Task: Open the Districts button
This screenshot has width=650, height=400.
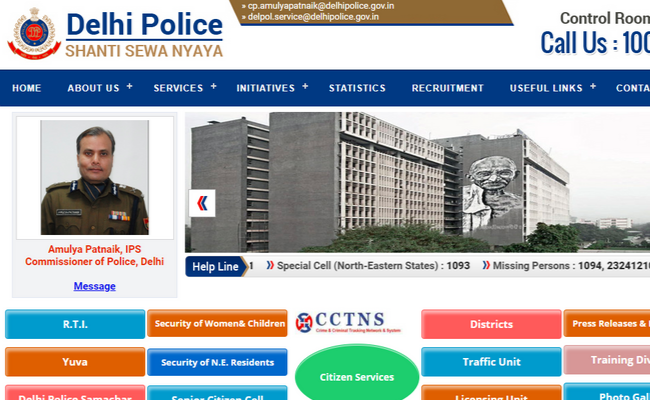Action: [491, 324]
